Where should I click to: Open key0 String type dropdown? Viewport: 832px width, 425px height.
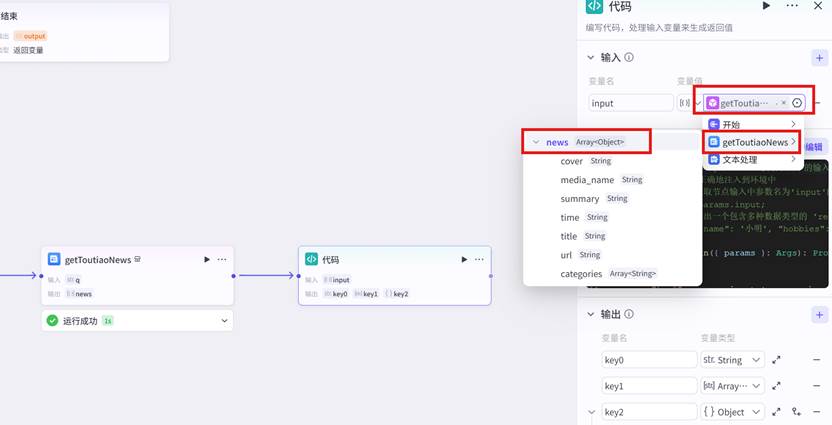coord(733,360)
